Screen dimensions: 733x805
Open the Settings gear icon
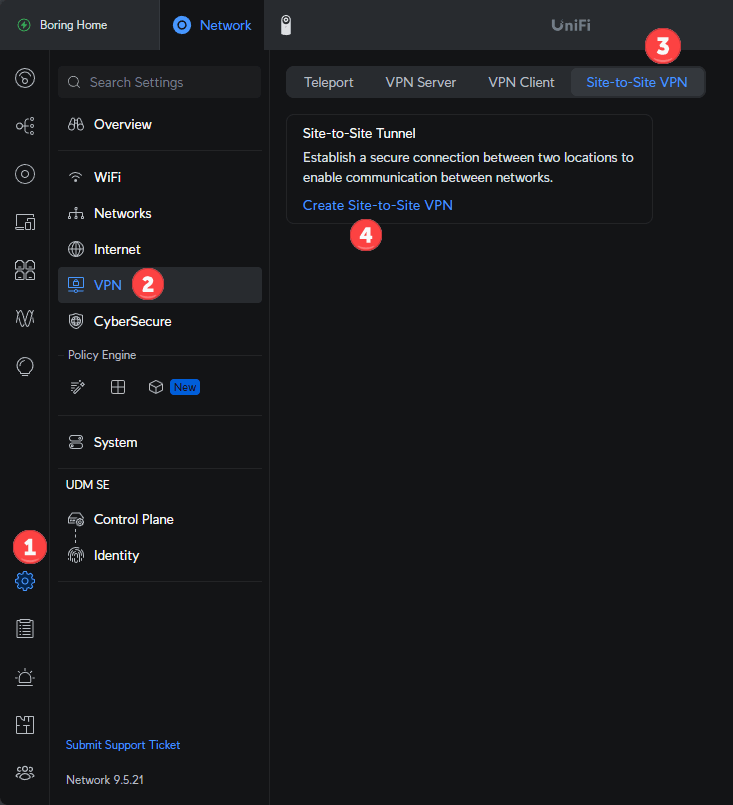click(x=25, y=581)
